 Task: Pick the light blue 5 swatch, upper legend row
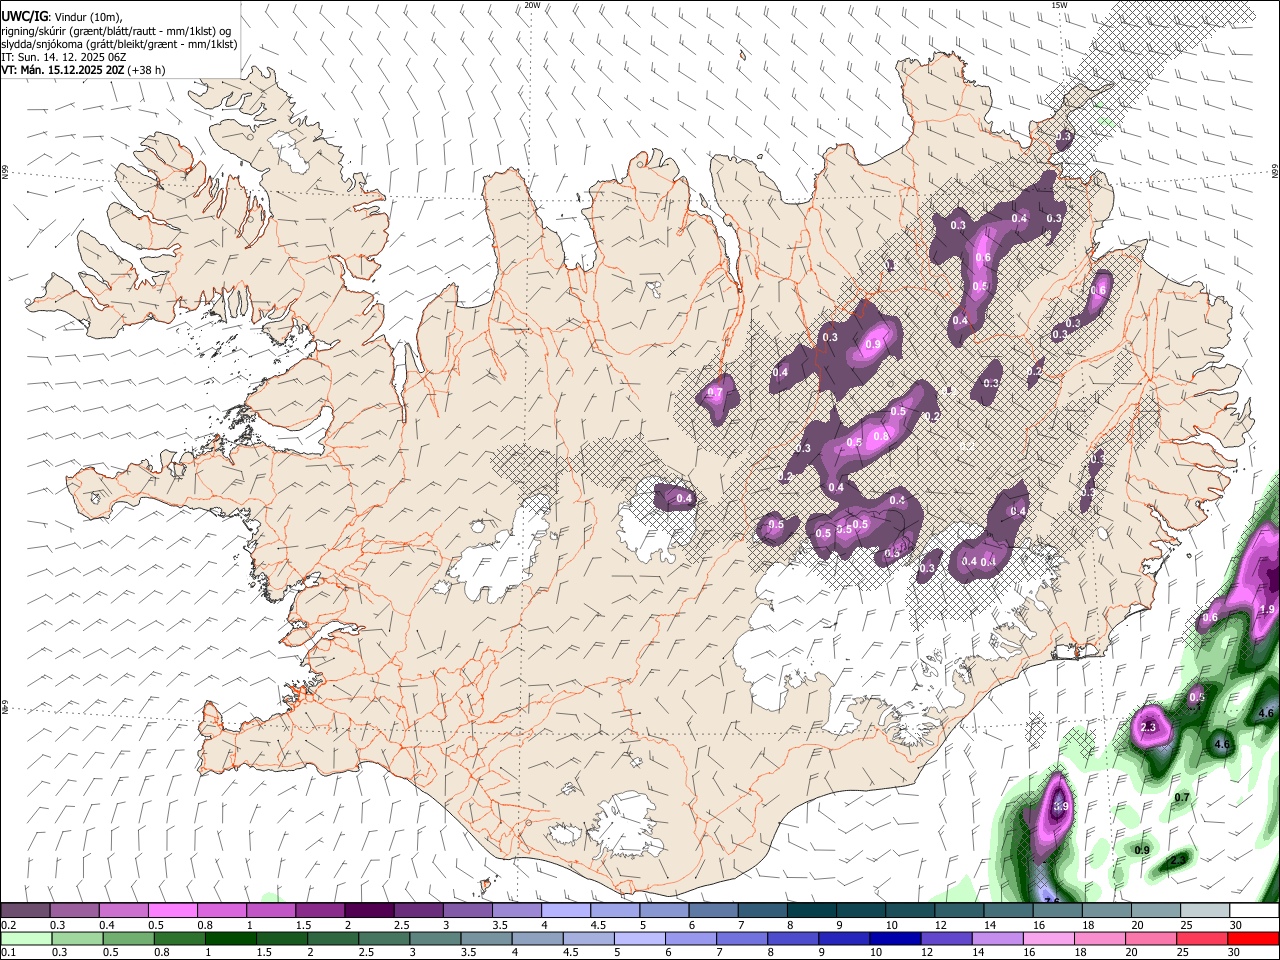tap(663, 910)
